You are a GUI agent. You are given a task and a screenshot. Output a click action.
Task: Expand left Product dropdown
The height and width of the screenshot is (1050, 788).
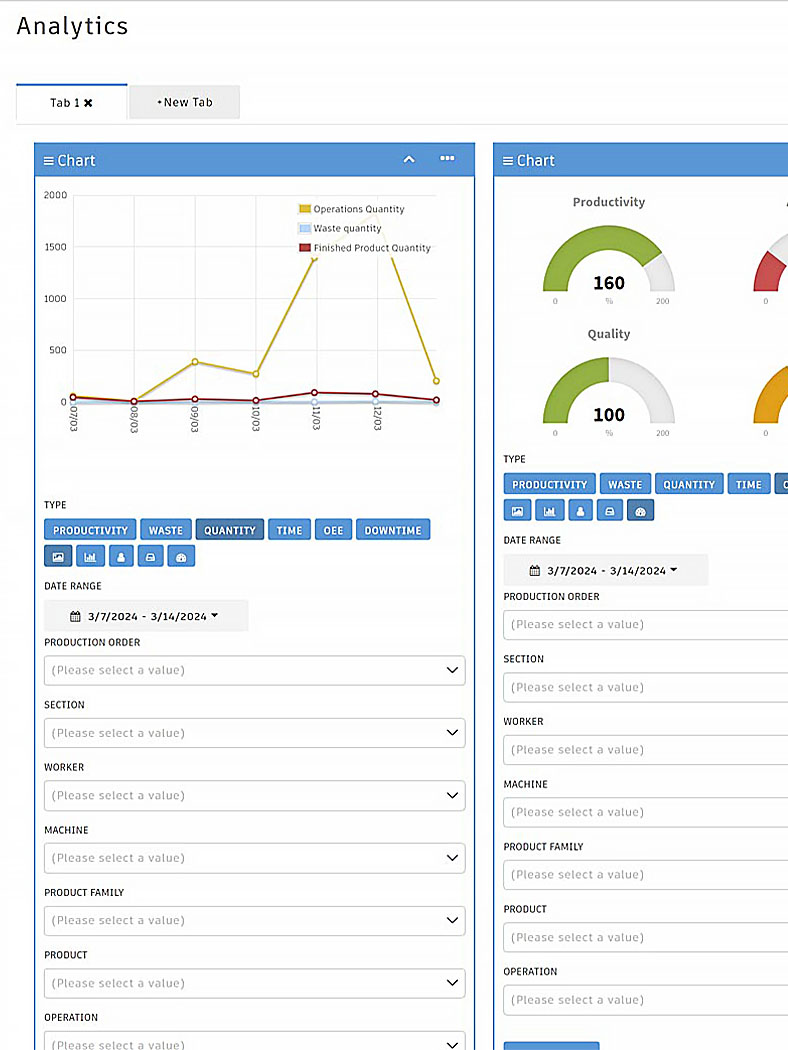click(254, 983)
